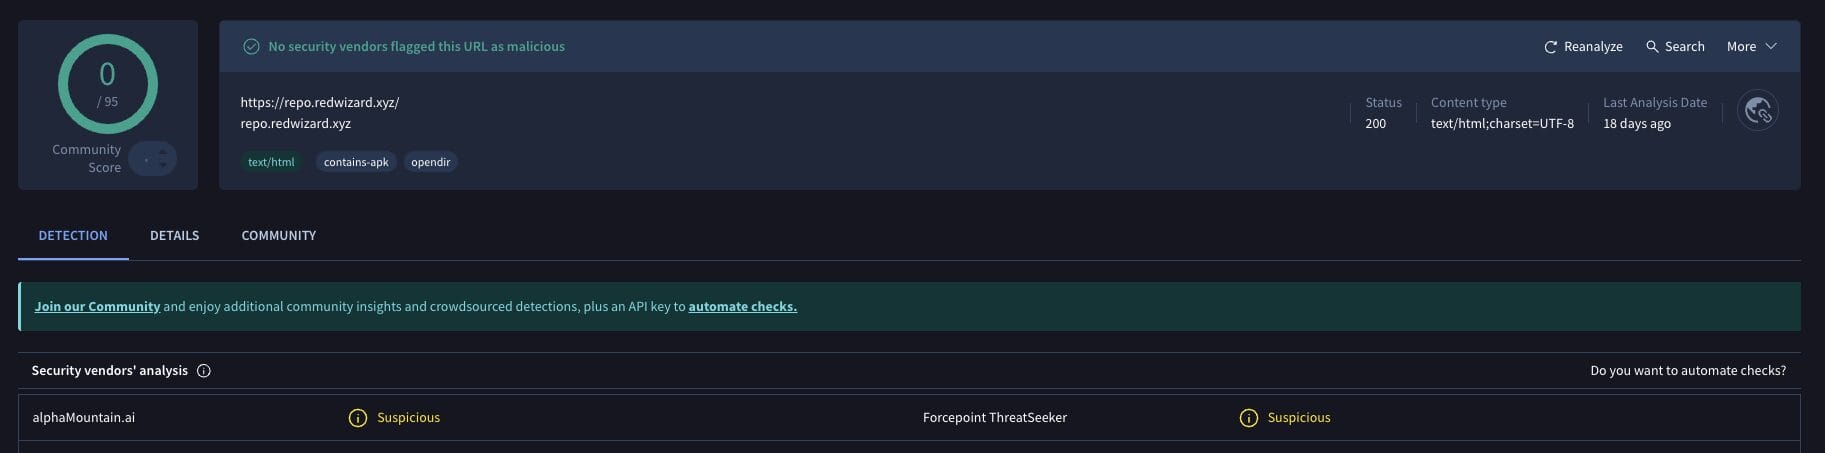The width and height of the screenshot is (1825, 453).
Task: Click the info icon beside Security vendors' analysis
Action: click(x=204, y=371)
